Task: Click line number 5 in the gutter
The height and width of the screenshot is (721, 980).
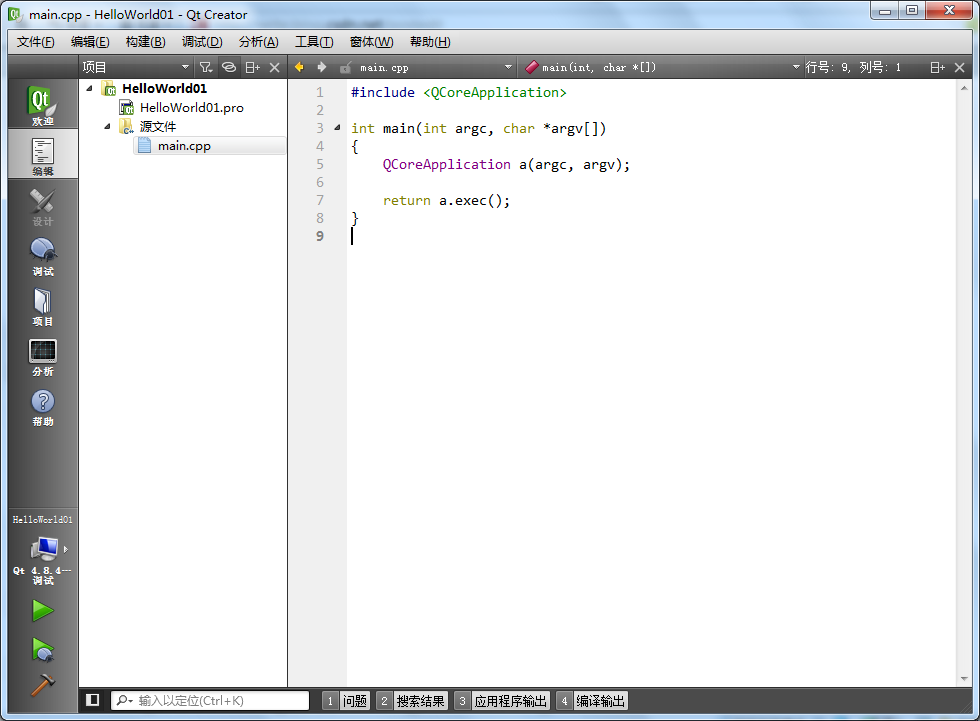Action: tap(319, 164)
